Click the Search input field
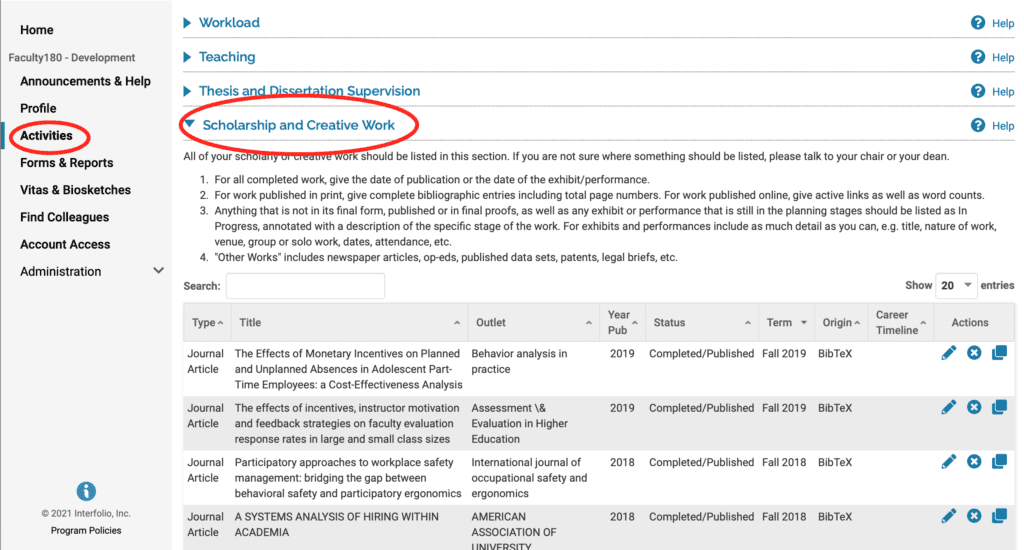The image size is (1024, 550). 305,286
